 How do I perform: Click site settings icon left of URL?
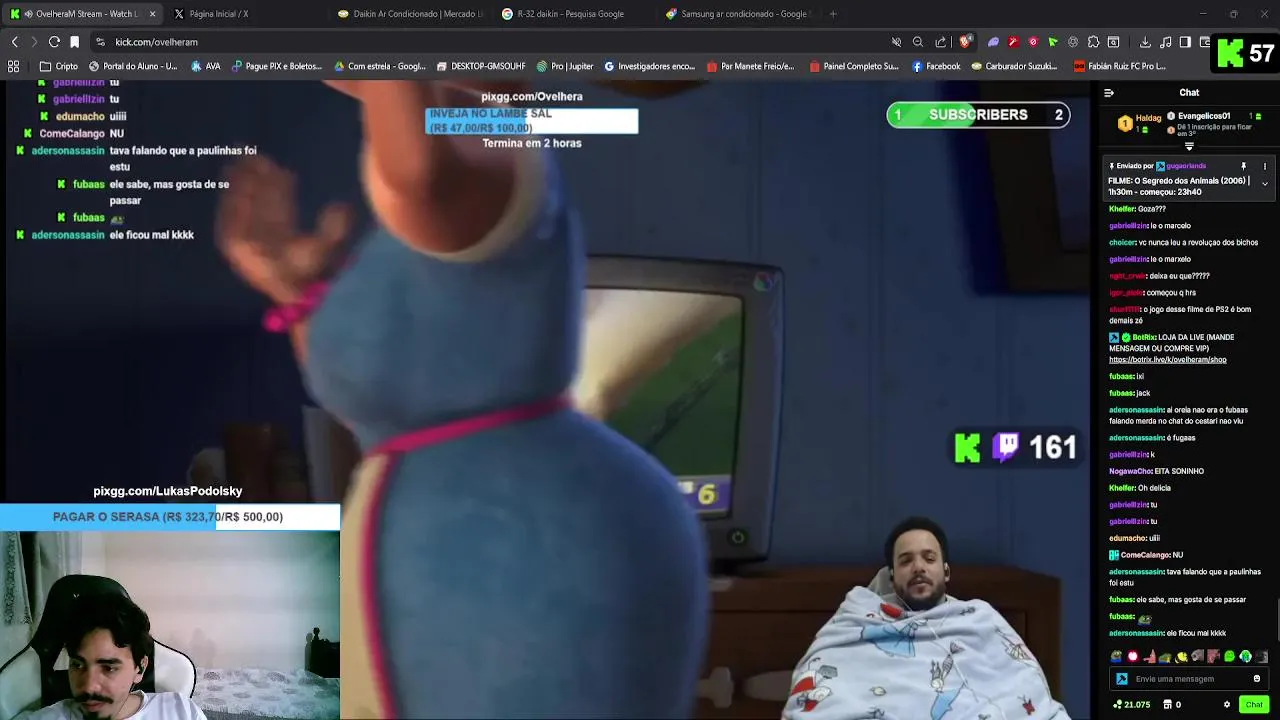[100, 42]
